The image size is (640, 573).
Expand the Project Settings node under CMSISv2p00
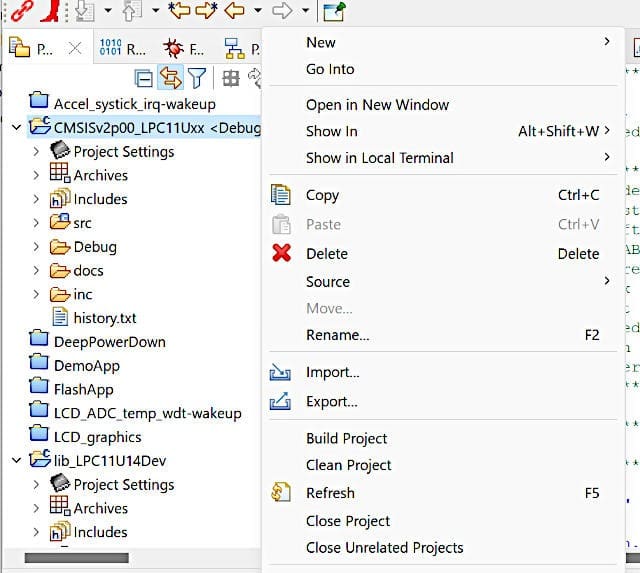(x=37, y=152)
